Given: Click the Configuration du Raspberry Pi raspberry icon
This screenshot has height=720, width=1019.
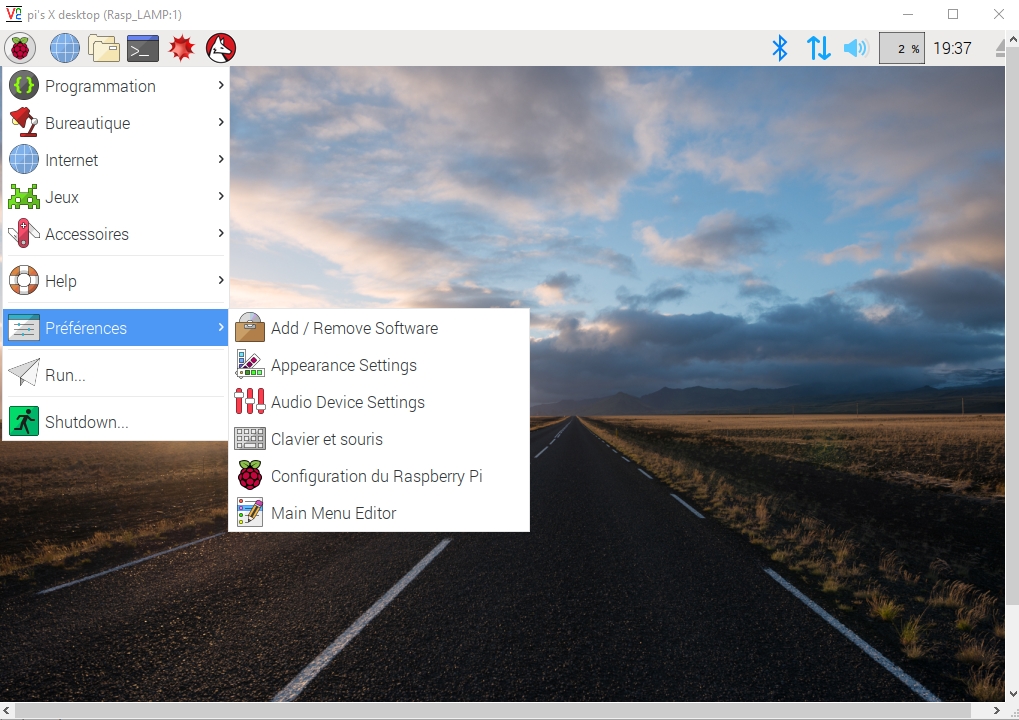Looking at the screenshot, I should (250, 476).
